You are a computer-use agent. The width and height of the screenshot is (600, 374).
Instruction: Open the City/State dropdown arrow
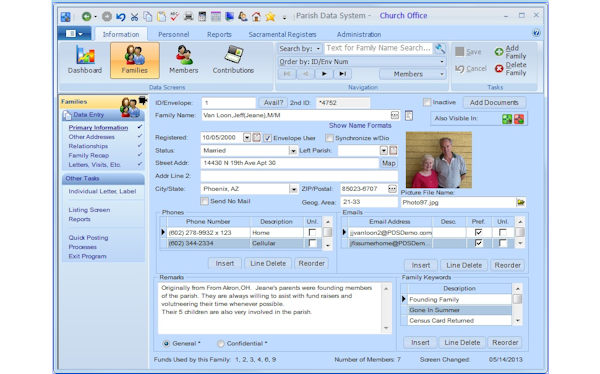click(293, 189)
